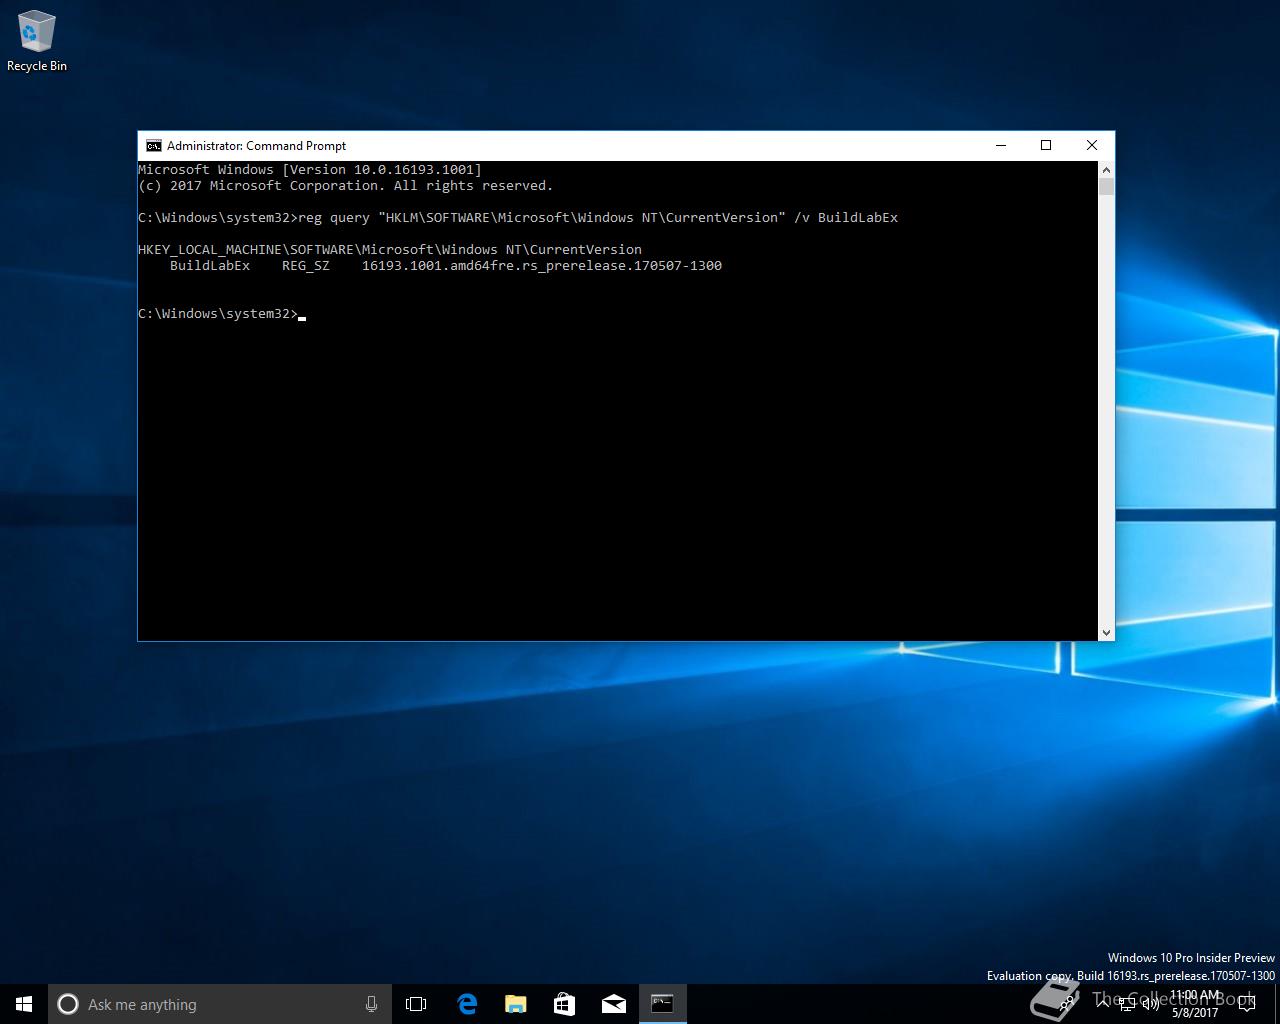Click the 'REG_SZ' type text

[306, 266]
